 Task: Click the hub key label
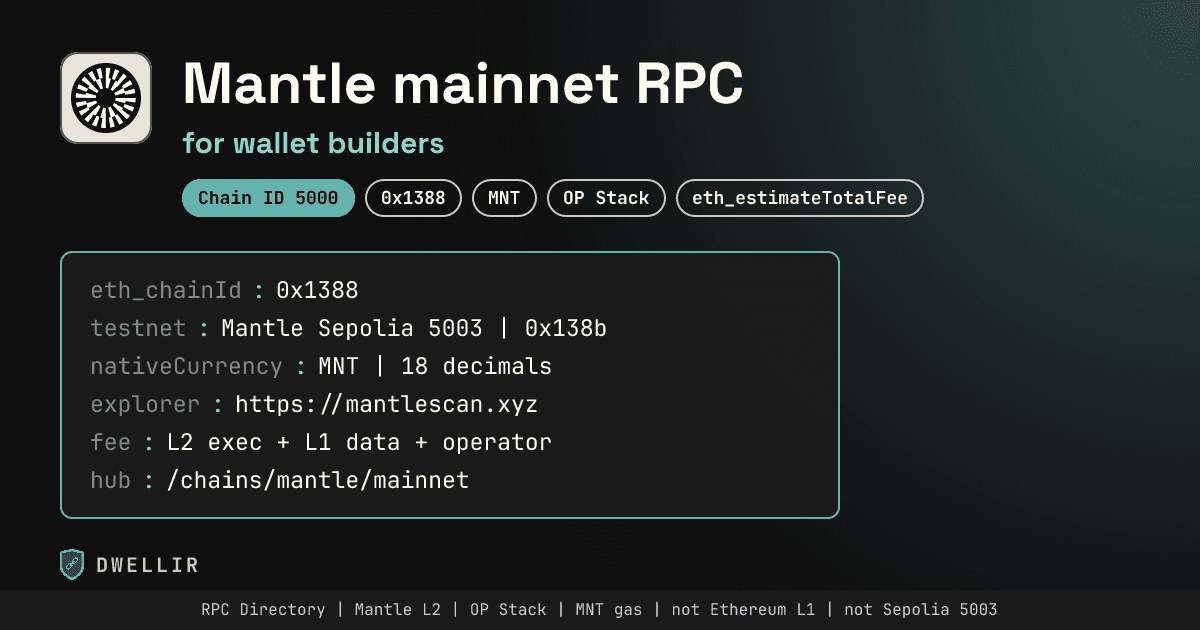tap(111, 481)
